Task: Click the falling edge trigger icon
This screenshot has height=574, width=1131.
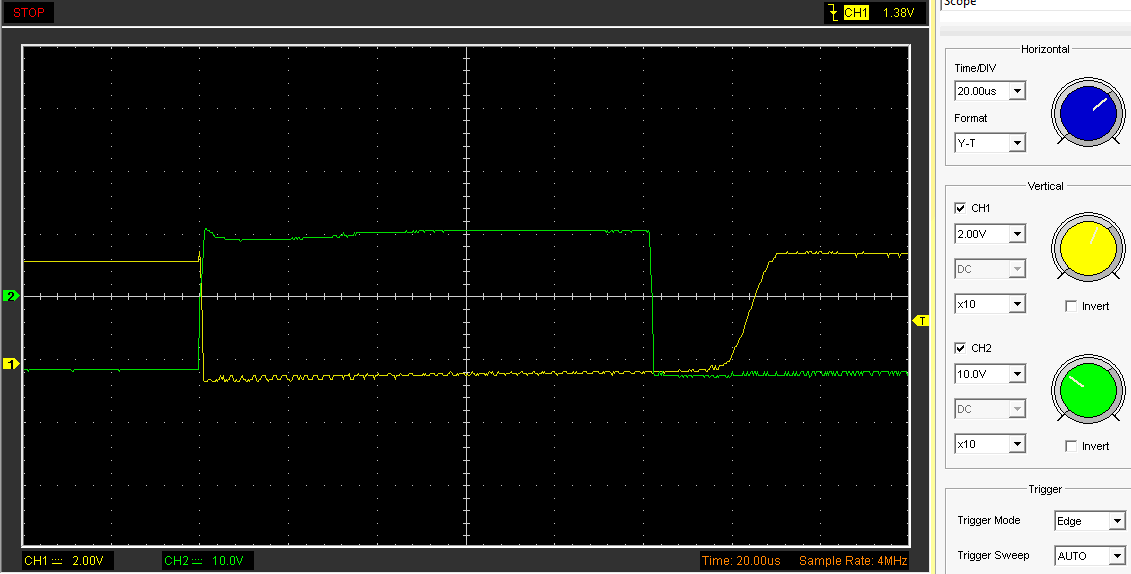Action: (x=834, y=12)
